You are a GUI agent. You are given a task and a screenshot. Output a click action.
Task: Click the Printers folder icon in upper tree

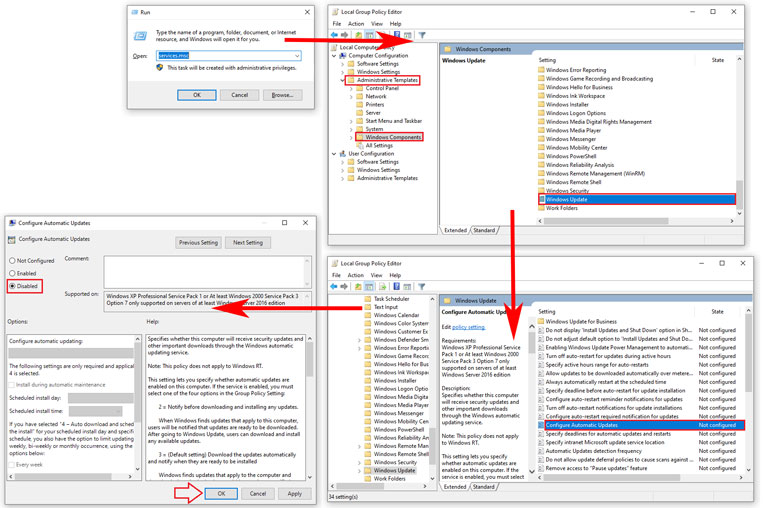tap(360, 104)
